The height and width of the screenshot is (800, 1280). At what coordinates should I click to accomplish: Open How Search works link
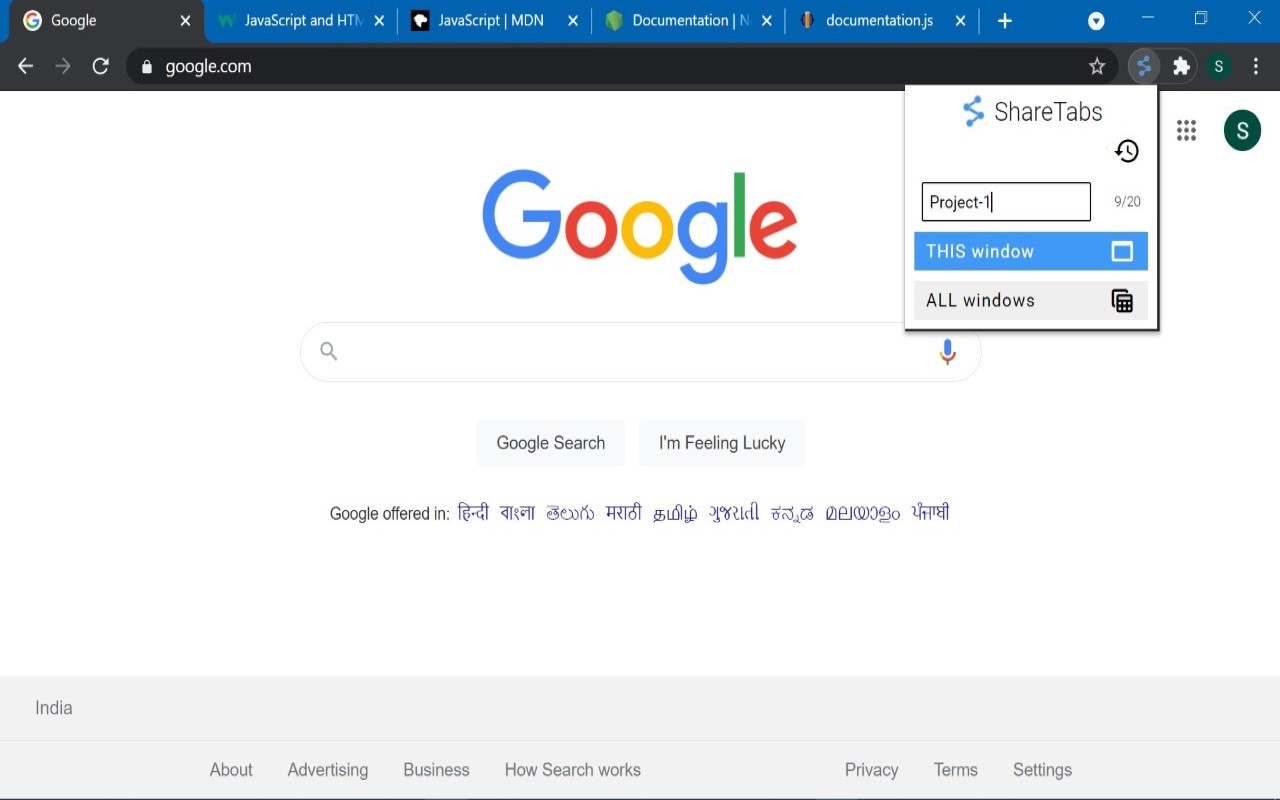(x=572, y=770)
